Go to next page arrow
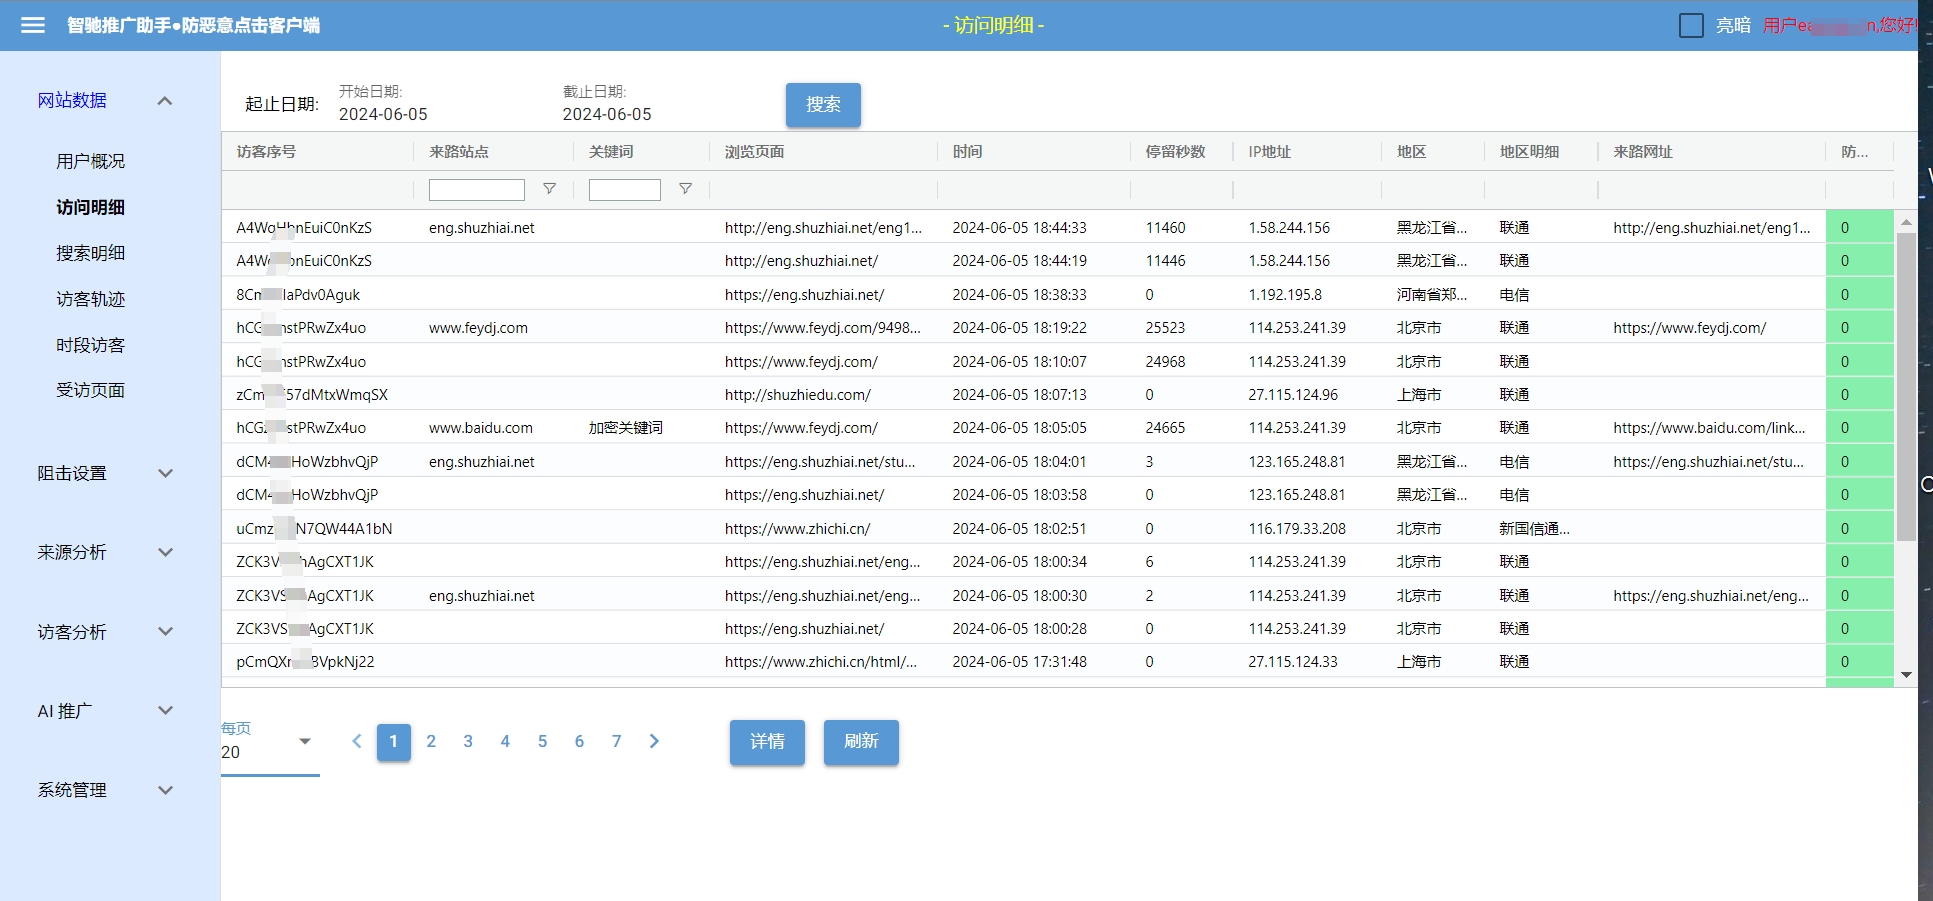This screenshot has width=1933, height=901. [654, 741]
